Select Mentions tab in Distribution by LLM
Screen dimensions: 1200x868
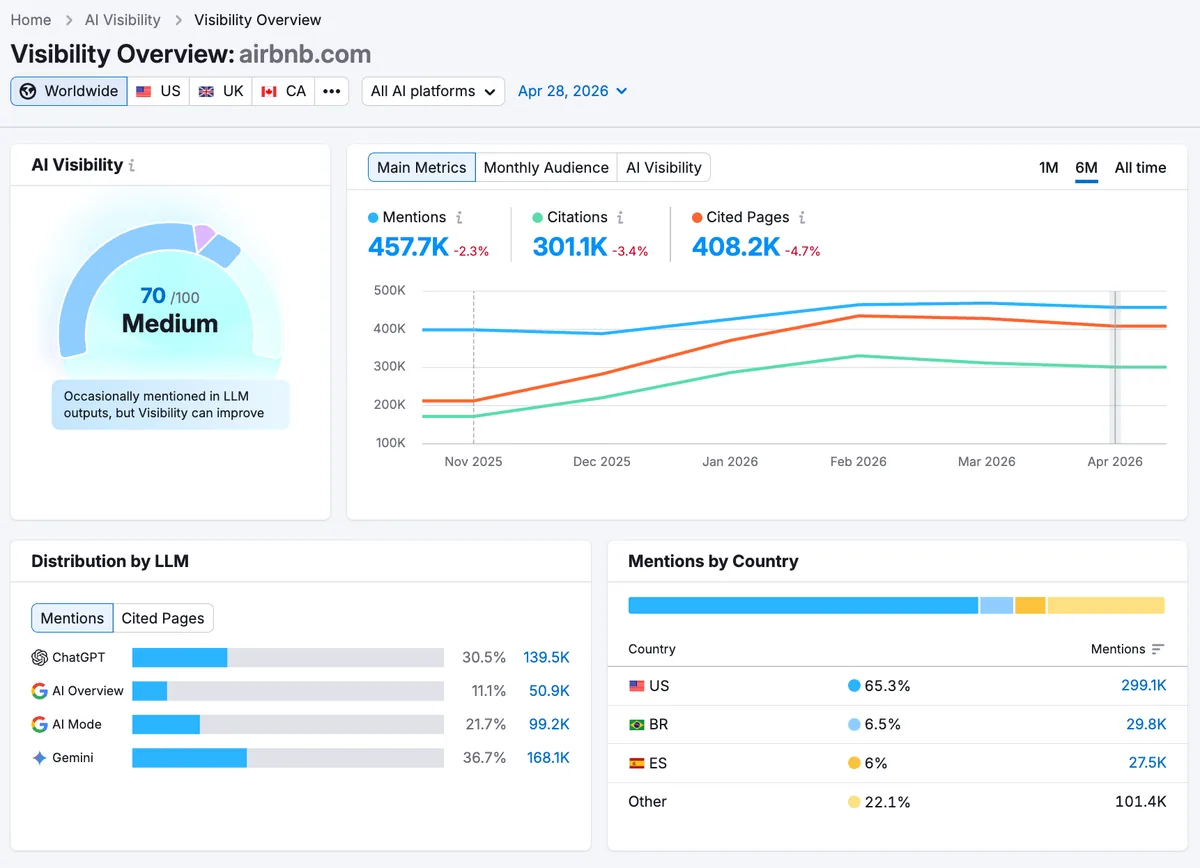72,618
